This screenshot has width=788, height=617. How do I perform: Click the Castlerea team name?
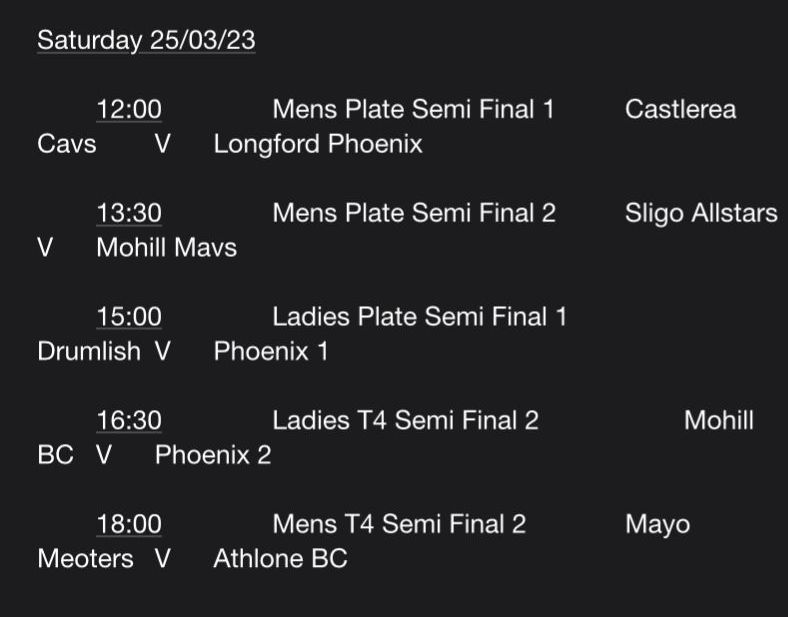click(680, 109)
